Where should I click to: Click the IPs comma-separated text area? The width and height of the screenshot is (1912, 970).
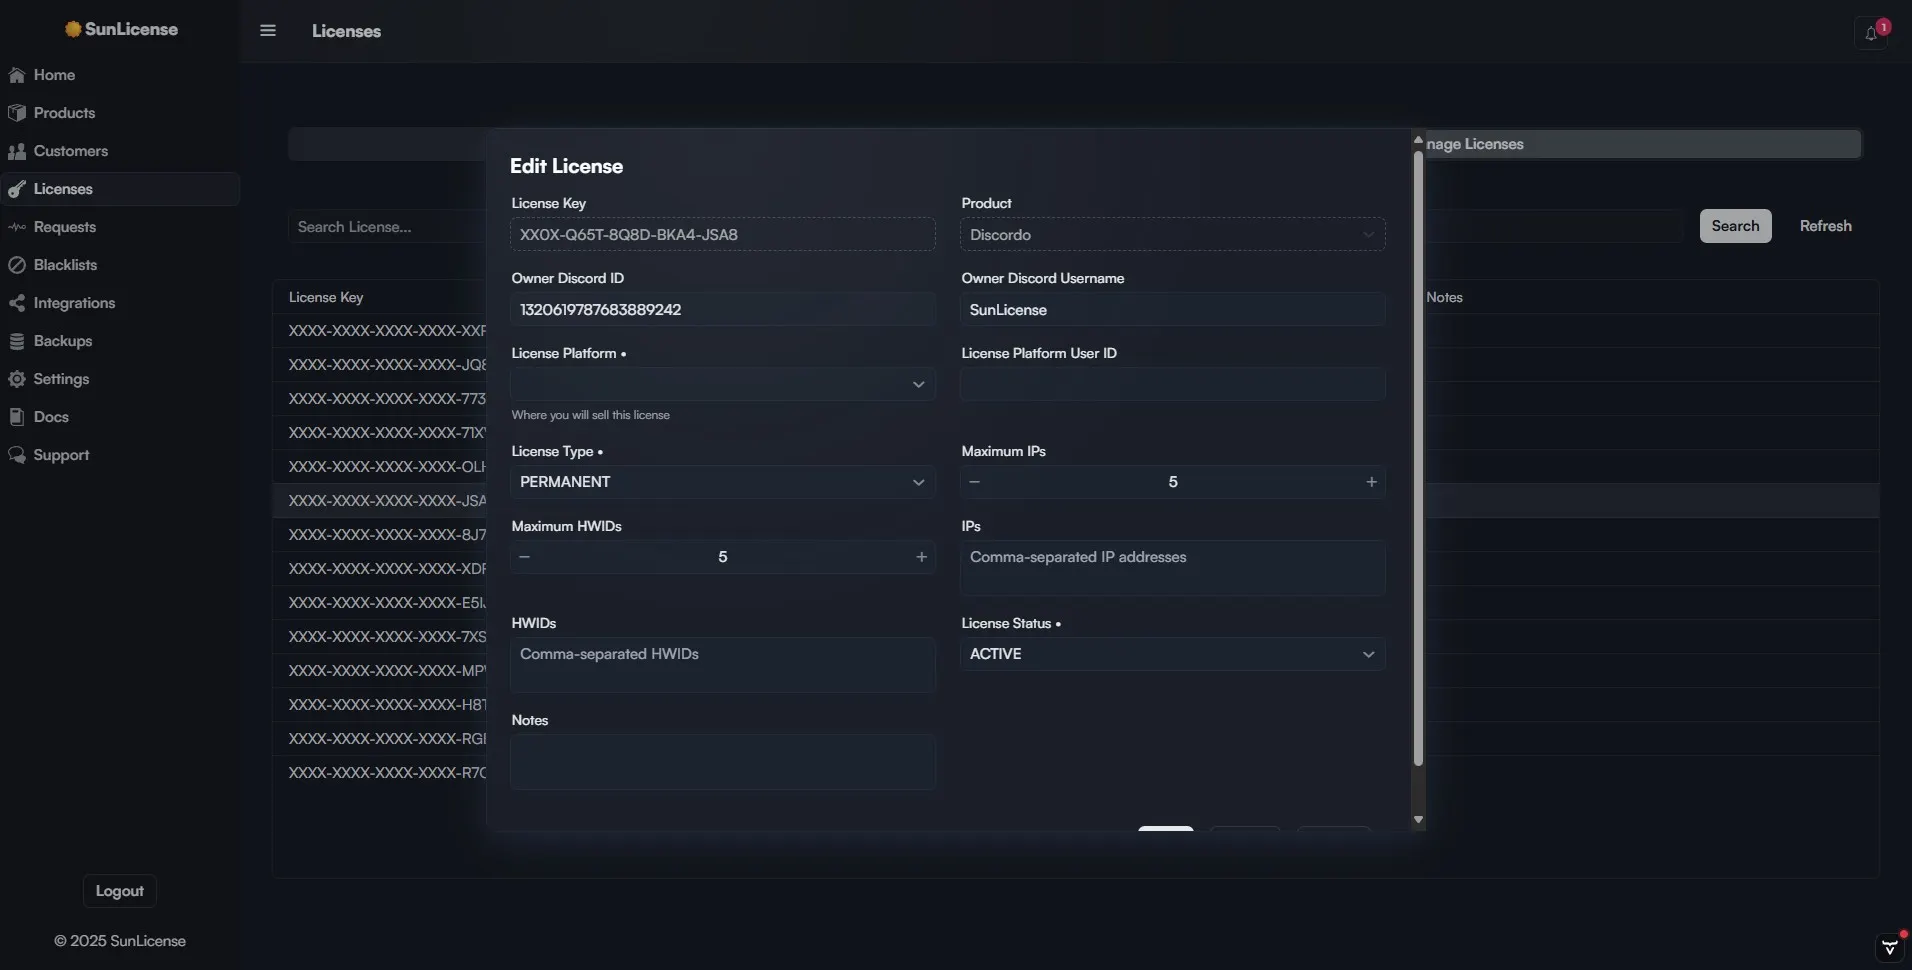1173,568
